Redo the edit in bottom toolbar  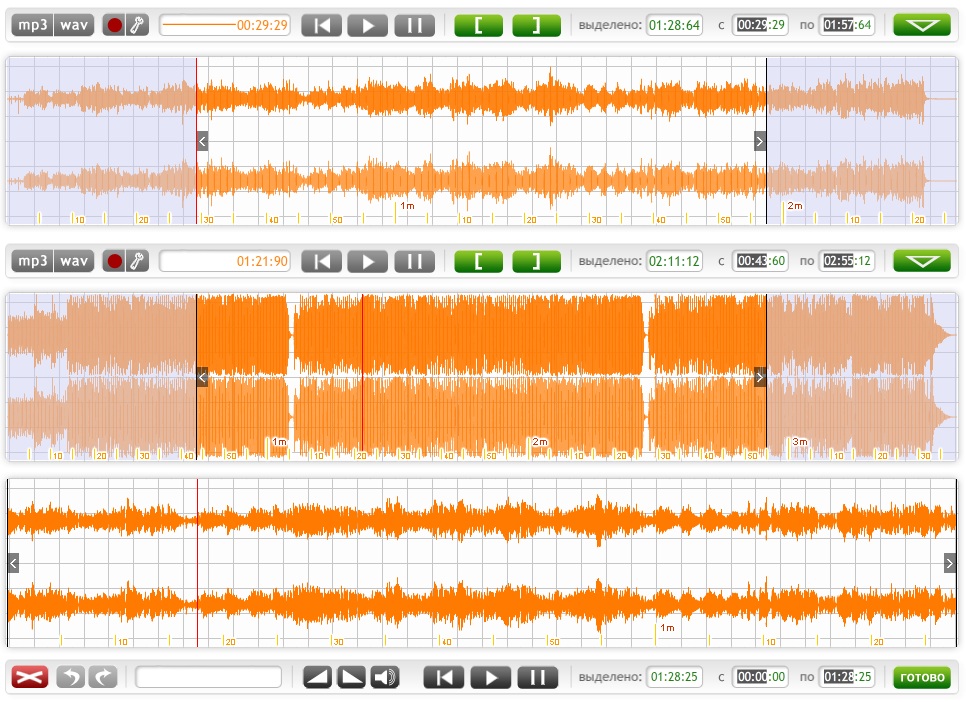[x=103, y=678]
